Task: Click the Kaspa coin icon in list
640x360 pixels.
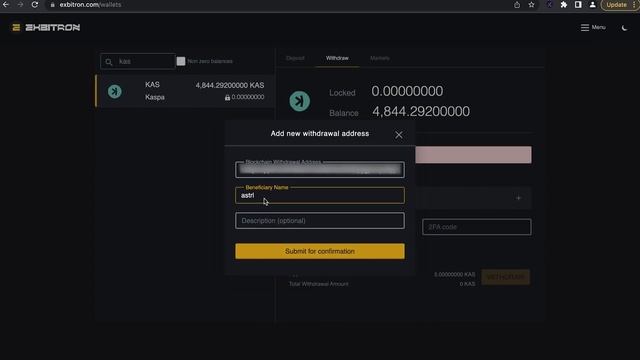Action: 115,91
